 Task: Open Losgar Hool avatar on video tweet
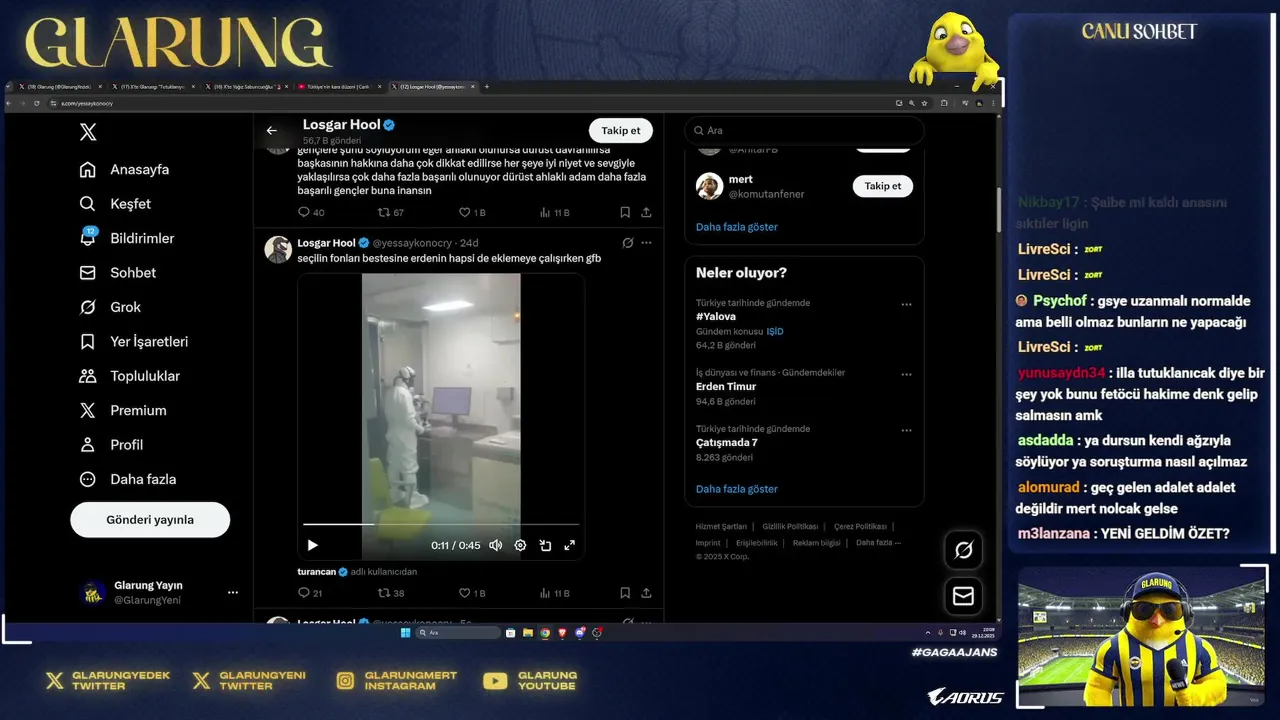pyautogui.click(x=278, y=250)
